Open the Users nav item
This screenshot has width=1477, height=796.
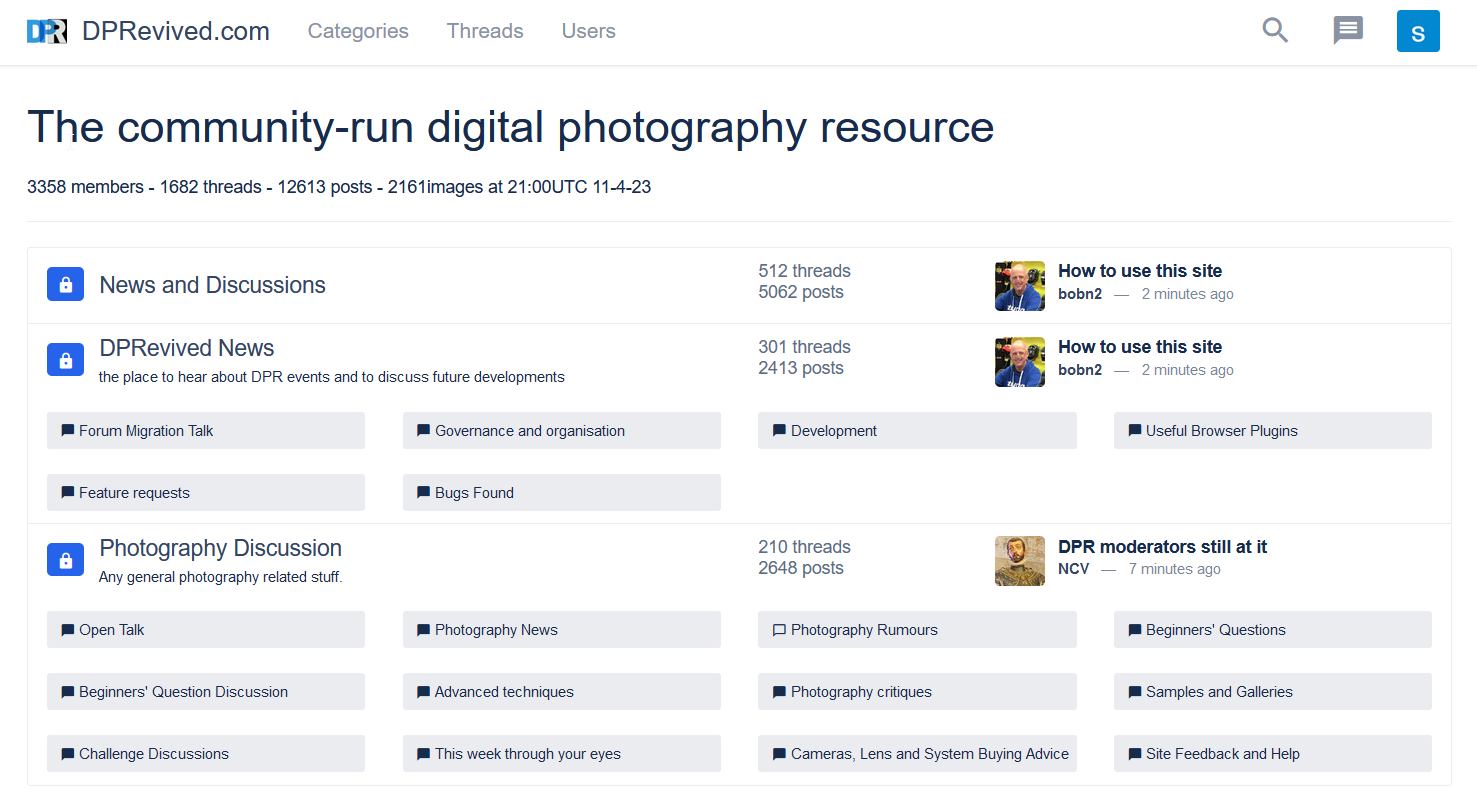(589, 31)
